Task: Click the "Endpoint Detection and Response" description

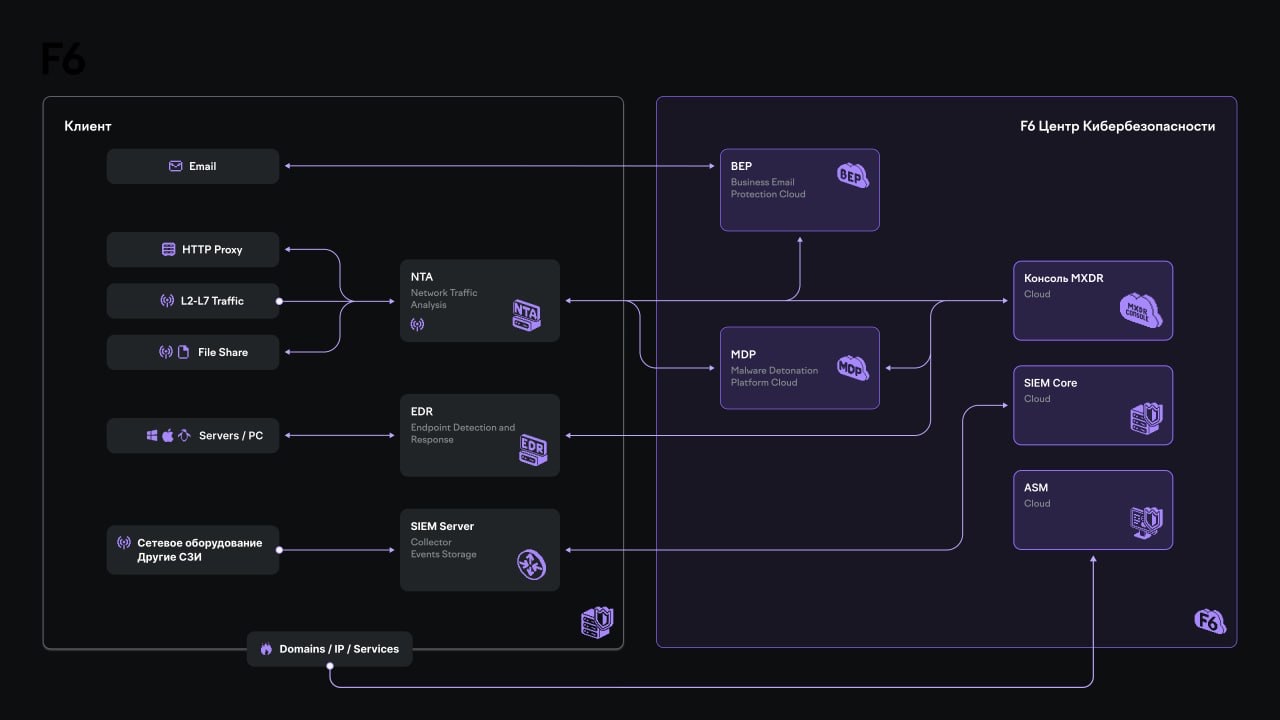Action: (x=463, y=434)
